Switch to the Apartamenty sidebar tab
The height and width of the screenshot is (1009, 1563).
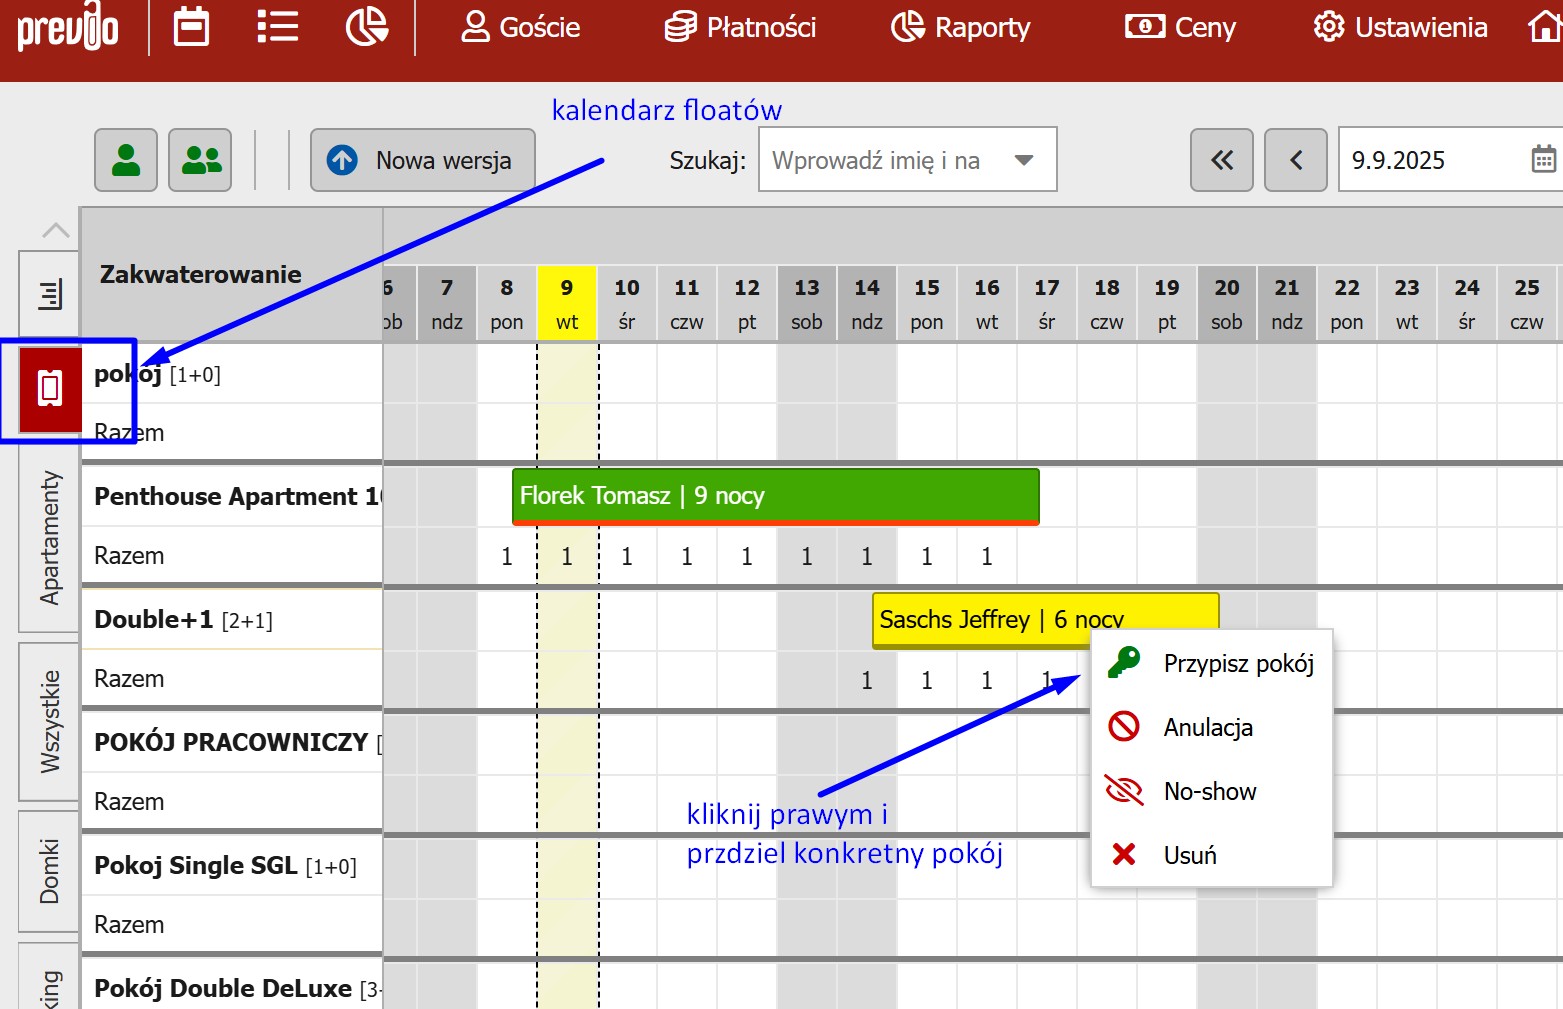pyautogui.click(x=50, y=539)
